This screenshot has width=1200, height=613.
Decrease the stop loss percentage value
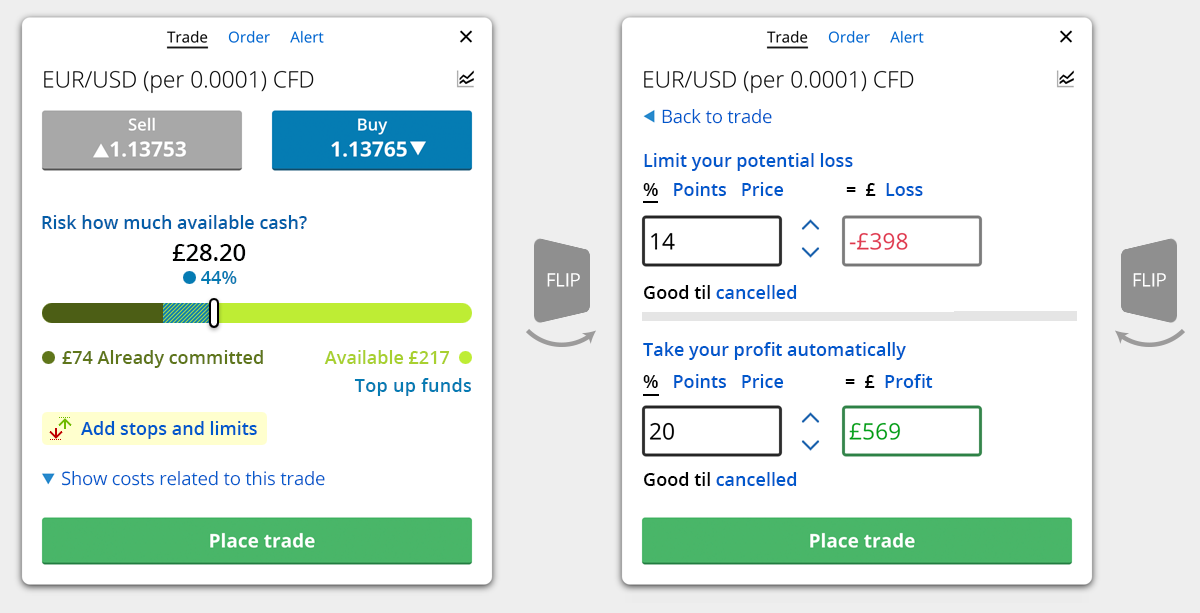coord(811,252)
